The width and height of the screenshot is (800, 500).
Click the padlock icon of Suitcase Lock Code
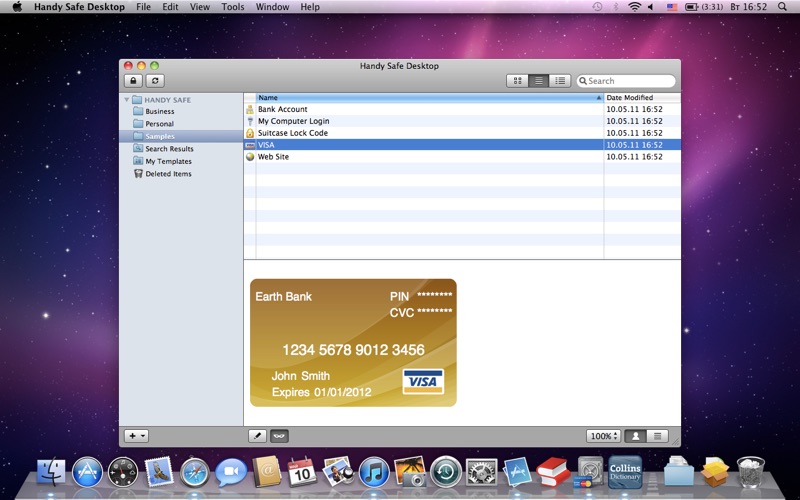[250, 133]
